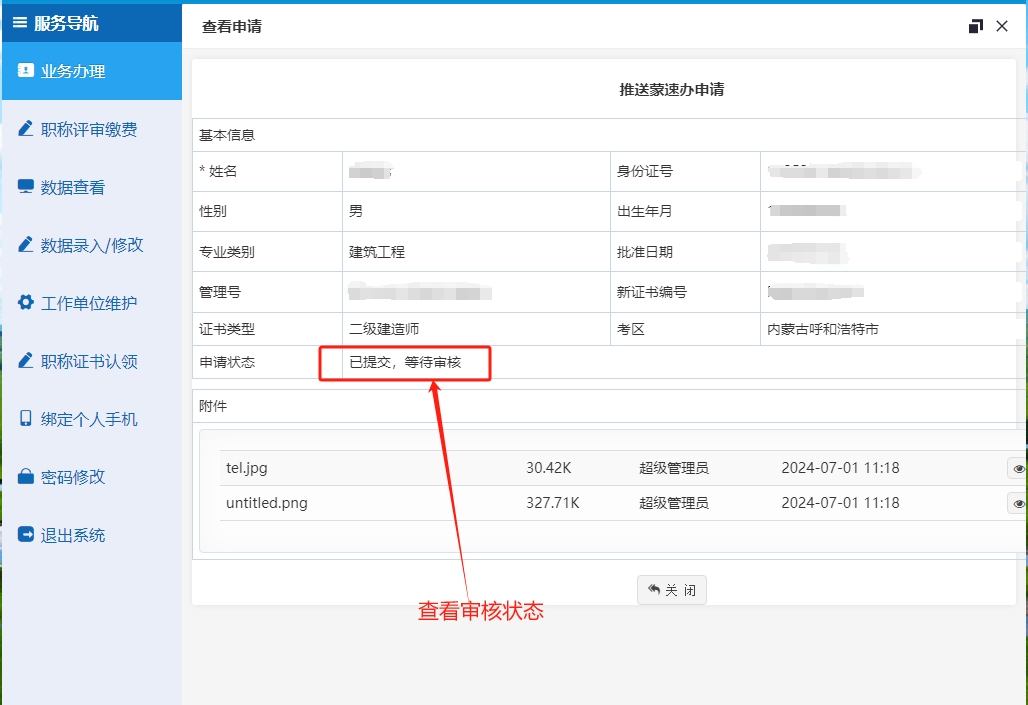
Task: Click the 业务办理 sidebar icon
Action: 26,71
